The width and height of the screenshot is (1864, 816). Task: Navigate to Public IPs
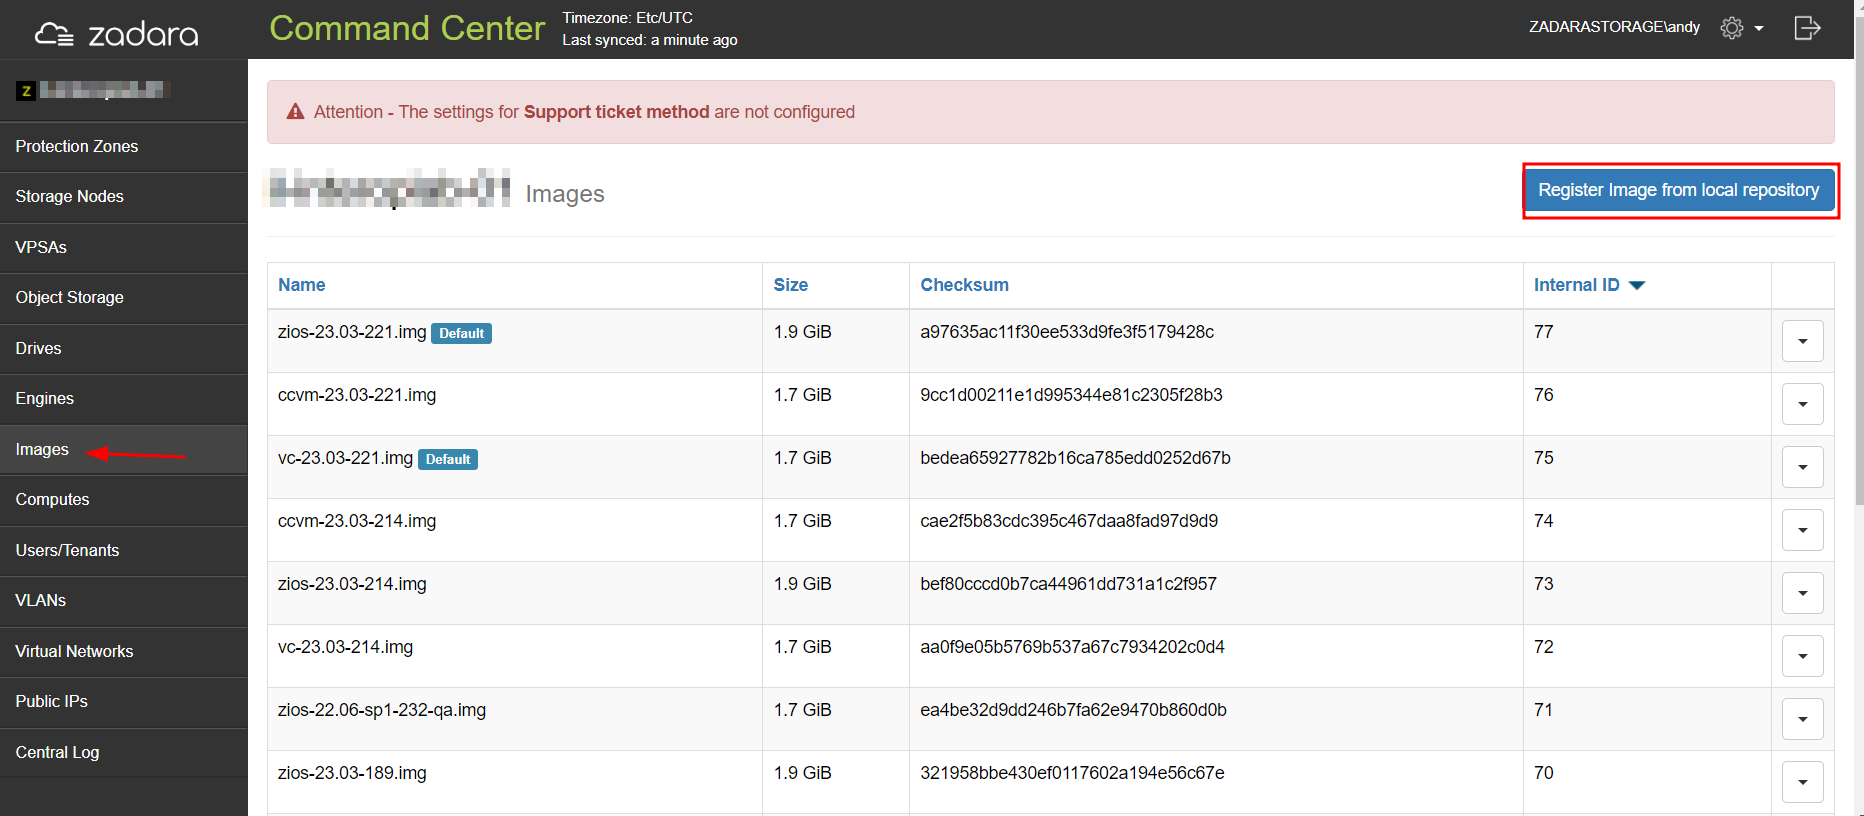pos(123,702)
